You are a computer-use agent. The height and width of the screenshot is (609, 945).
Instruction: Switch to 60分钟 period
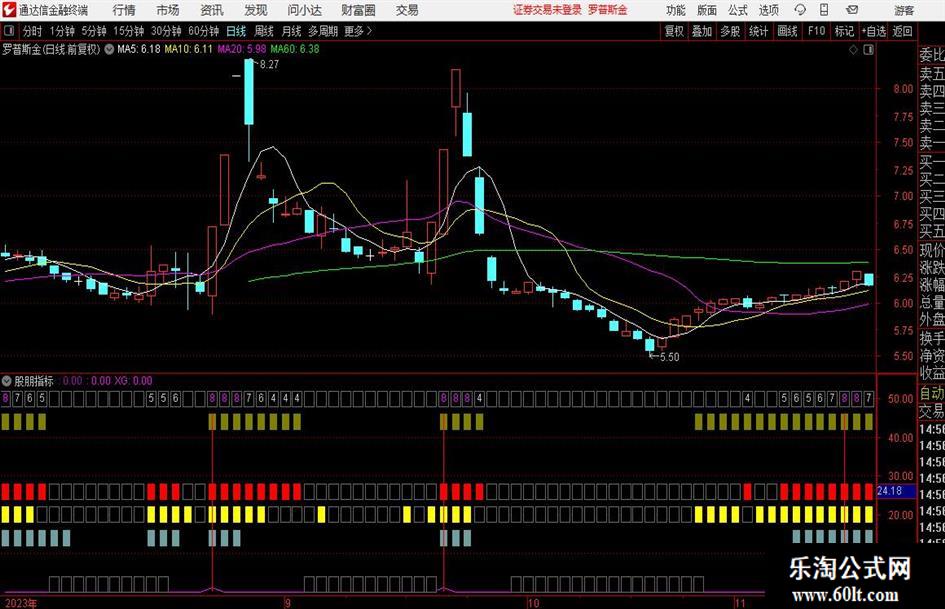[203, 31]
